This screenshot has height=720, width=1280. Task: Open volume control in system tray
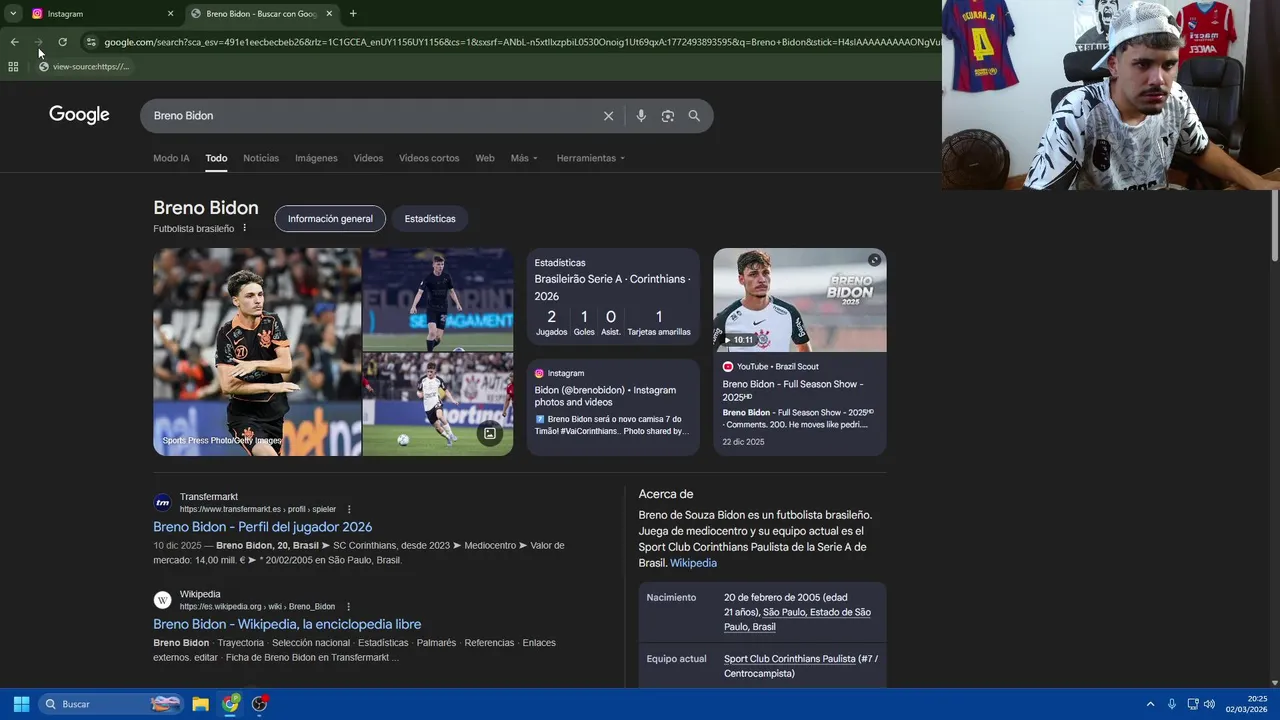click(1210, 704)
